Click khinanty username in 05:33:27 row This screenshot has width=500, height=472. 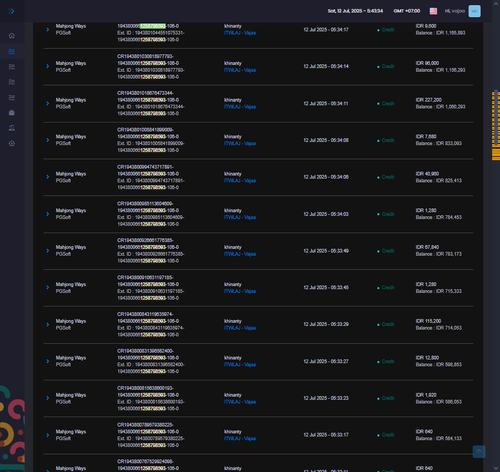(233, 358)
